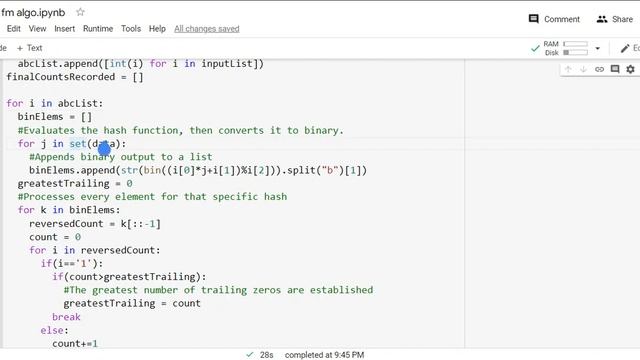Screen dimensions: 640x360
Task: Click the line 'if(count>greatestTrailing):'
Action: click(x=129, y=277)
